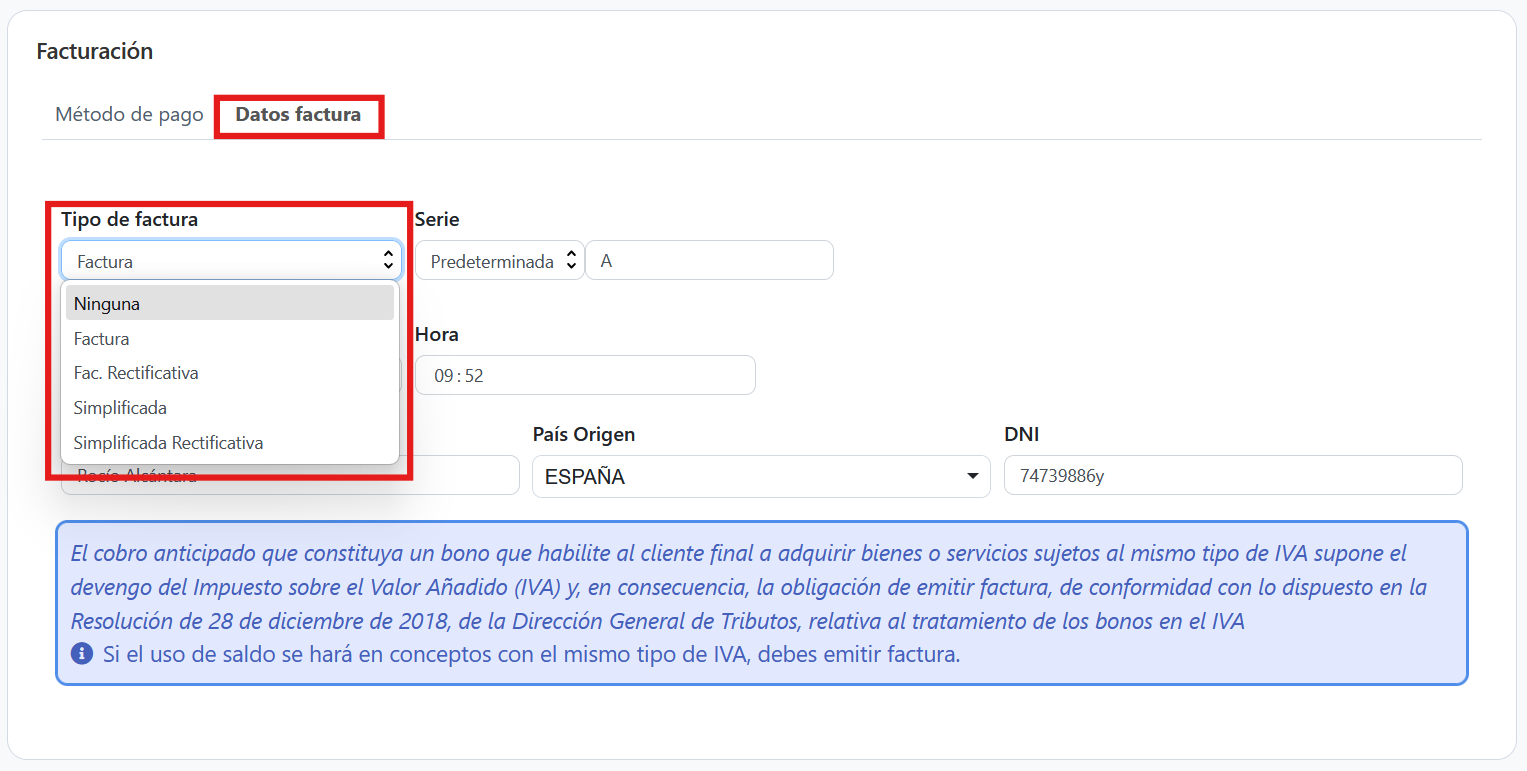Image resolution: width=1527 pixels, height=771 pixels.
Task: Click the info icon in the blue notice
Action: click(x=83, y=655)
